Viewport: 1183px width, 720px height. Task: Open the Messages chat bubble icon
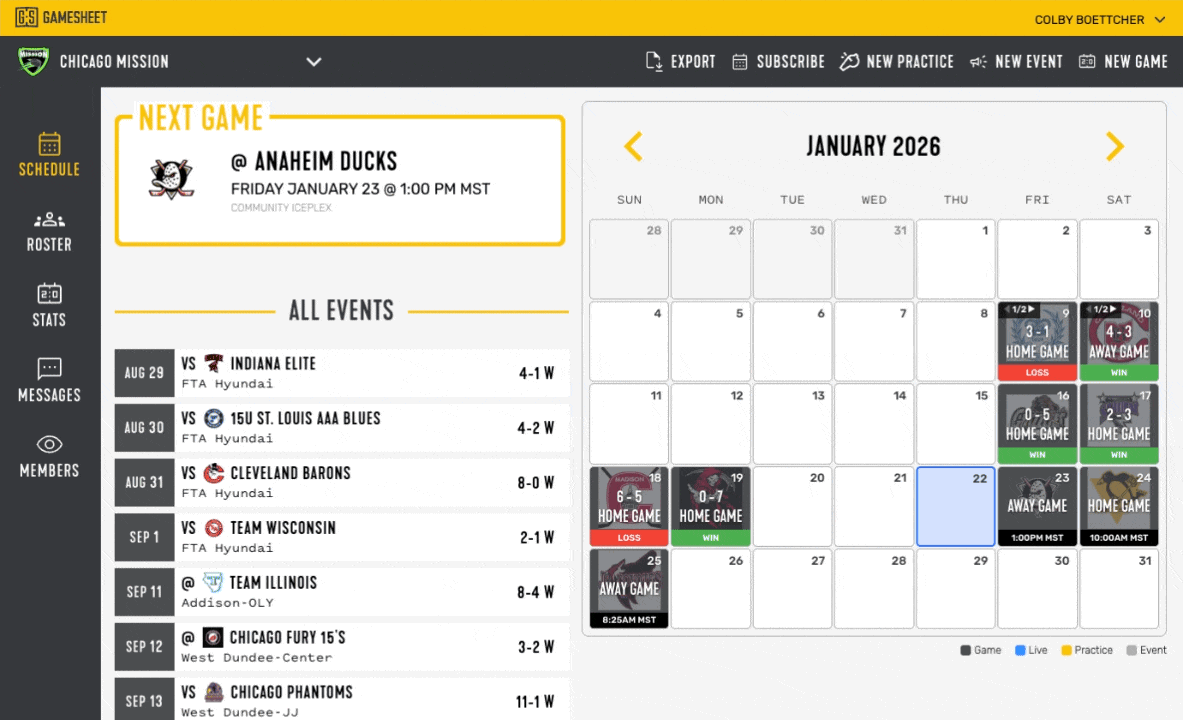[x=50, y=368]
